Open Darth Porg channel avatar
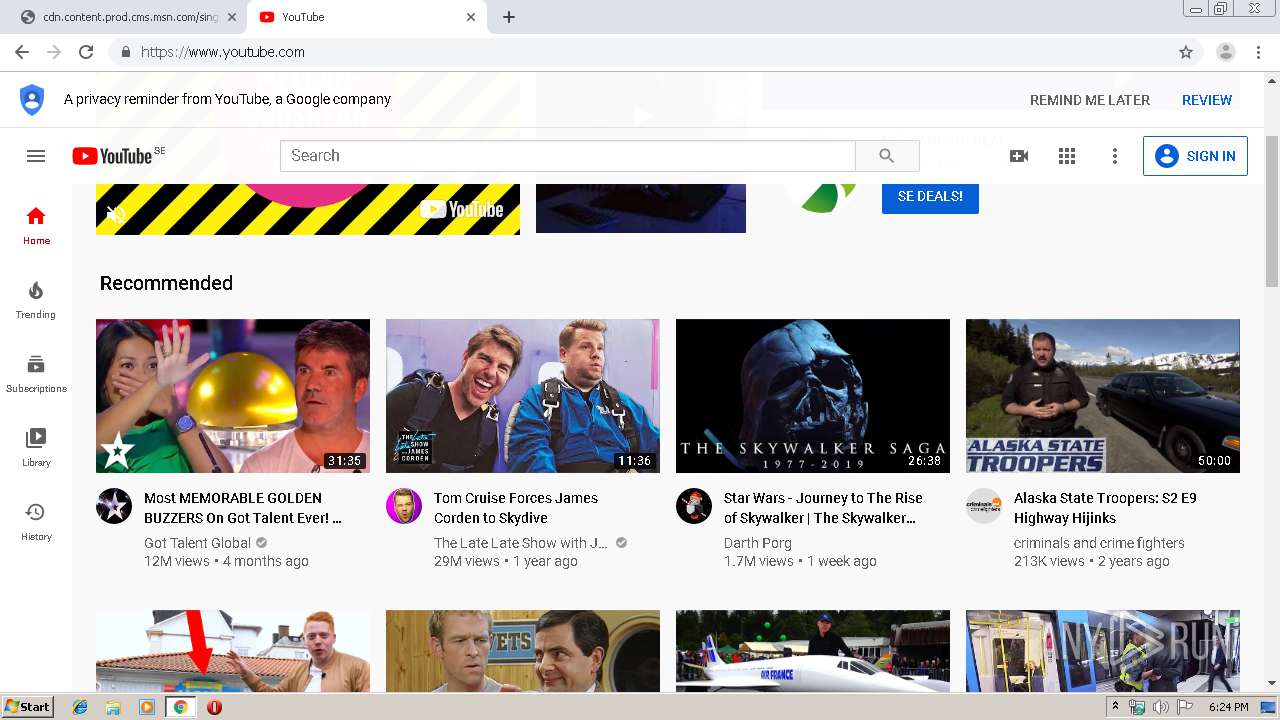Screen dimensions: 1280x720 tap(694, 506)
